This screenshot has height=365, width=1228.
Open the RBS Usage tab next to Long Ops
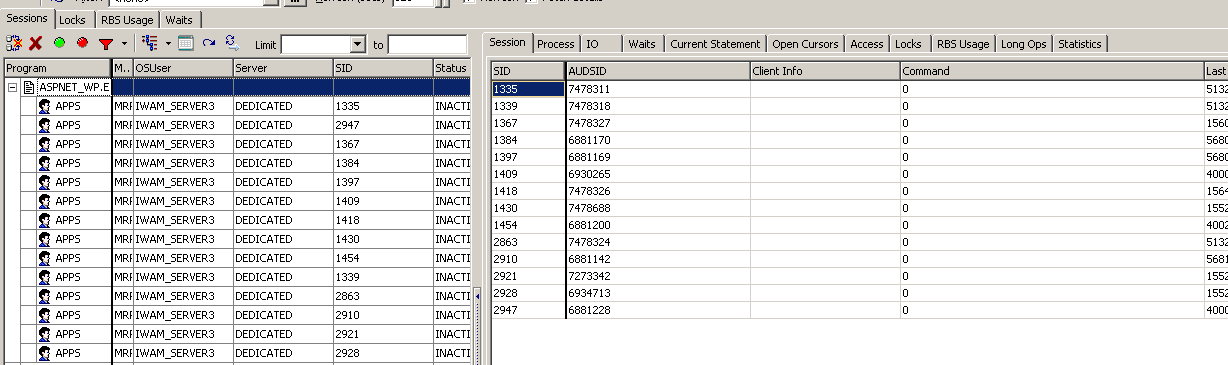pyautogui.click(x=963, y=44)
